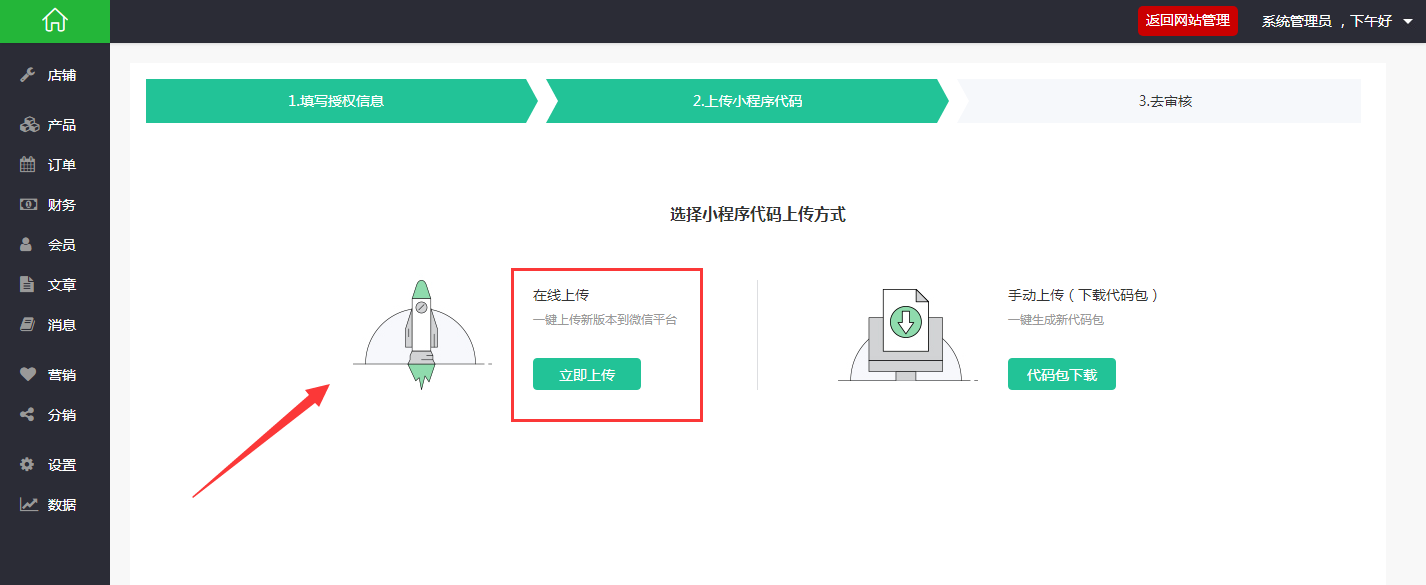Select step 2.上传小程序代码
The image size is (1426, 585).
point(747,101)
